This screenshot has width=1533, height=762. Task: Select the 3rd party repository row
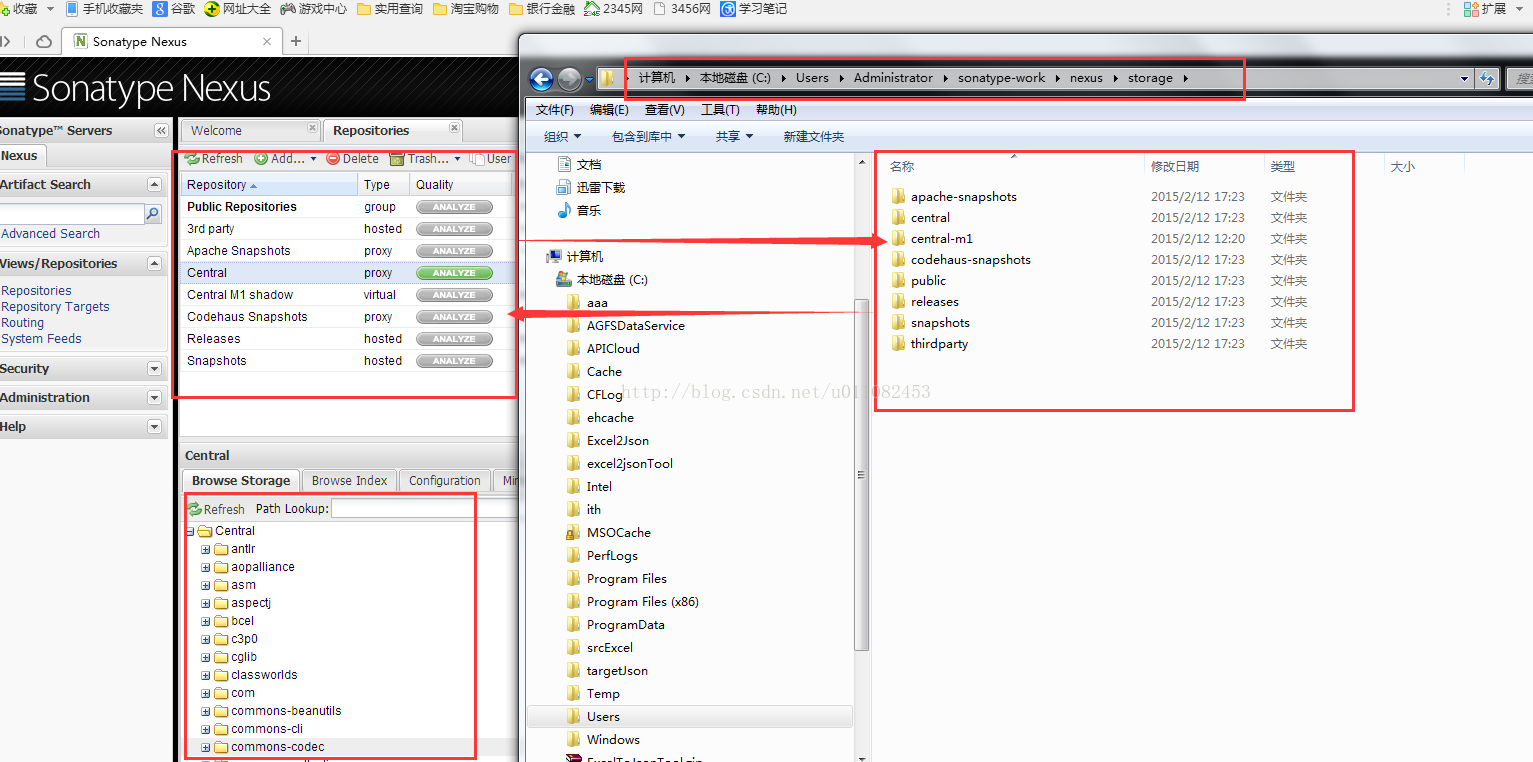click(348, 229)
